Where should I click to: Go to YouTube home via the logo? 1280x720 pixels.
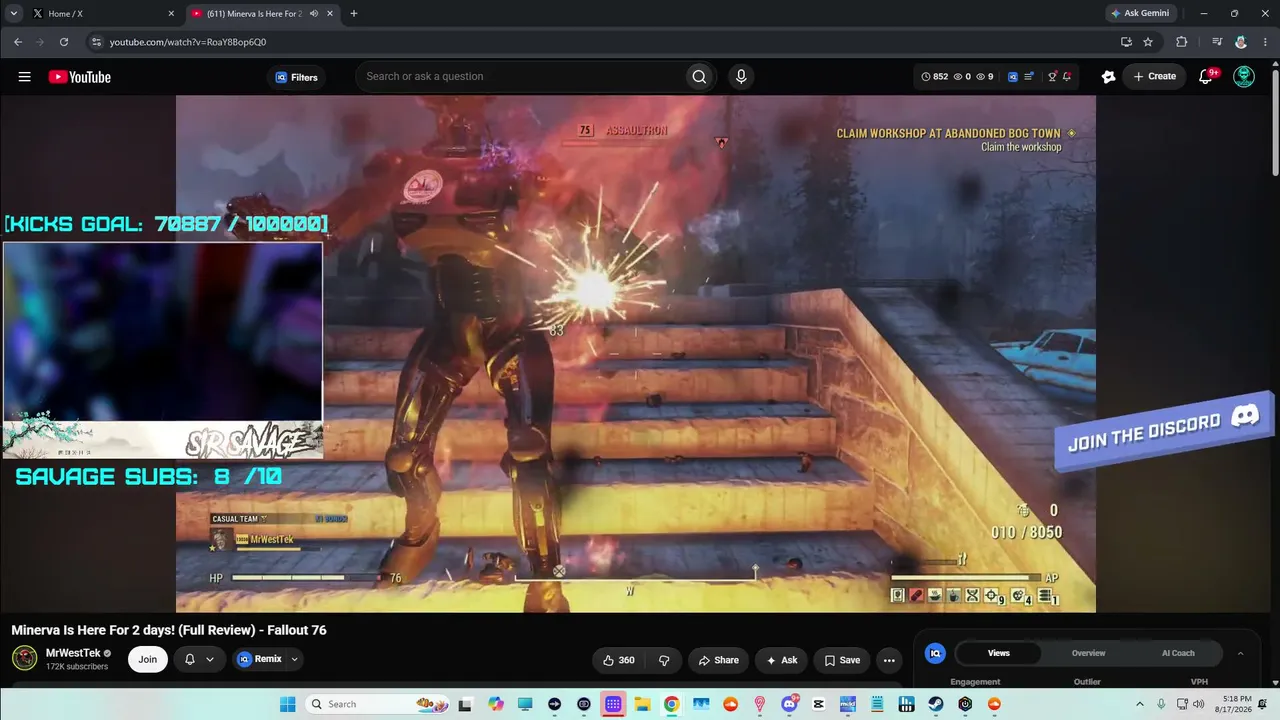click(x=79, y=77)
